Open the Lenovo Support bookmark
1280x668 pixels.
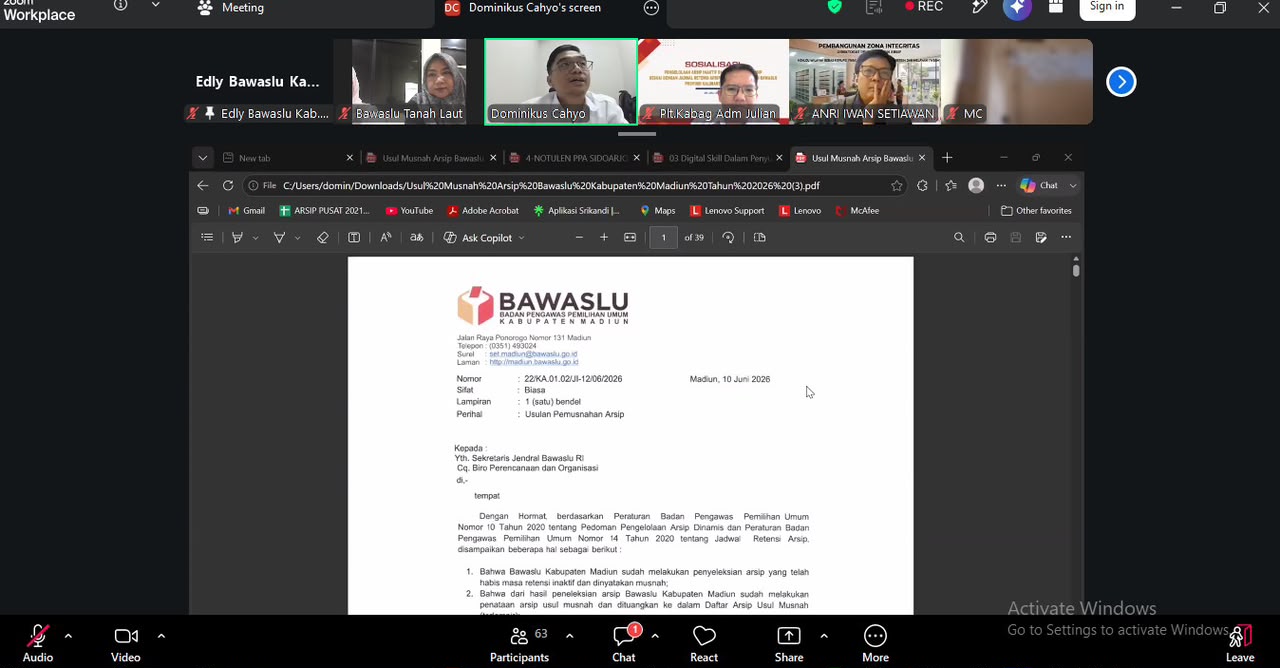coord(727,211)
